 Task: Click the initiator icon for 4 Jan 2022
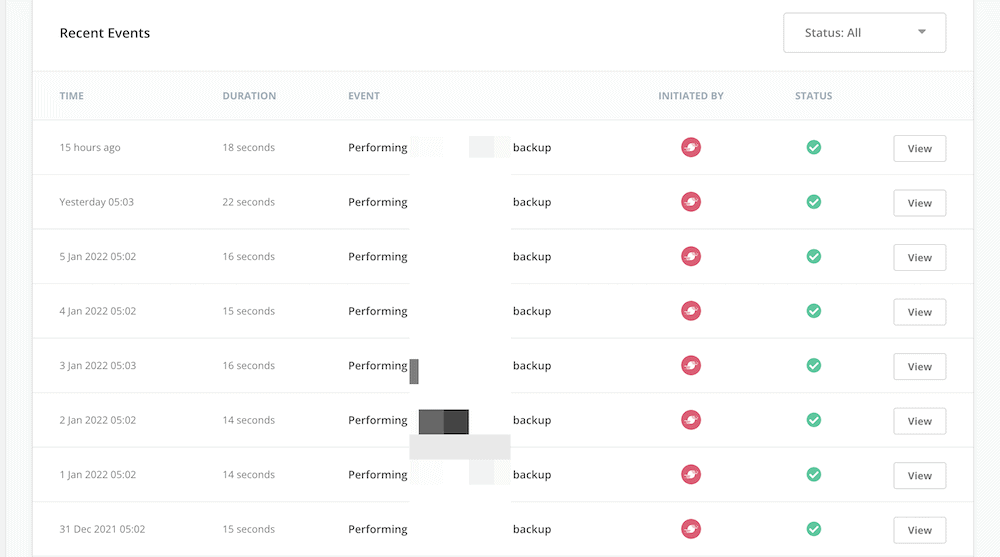(x=691, y=311)
